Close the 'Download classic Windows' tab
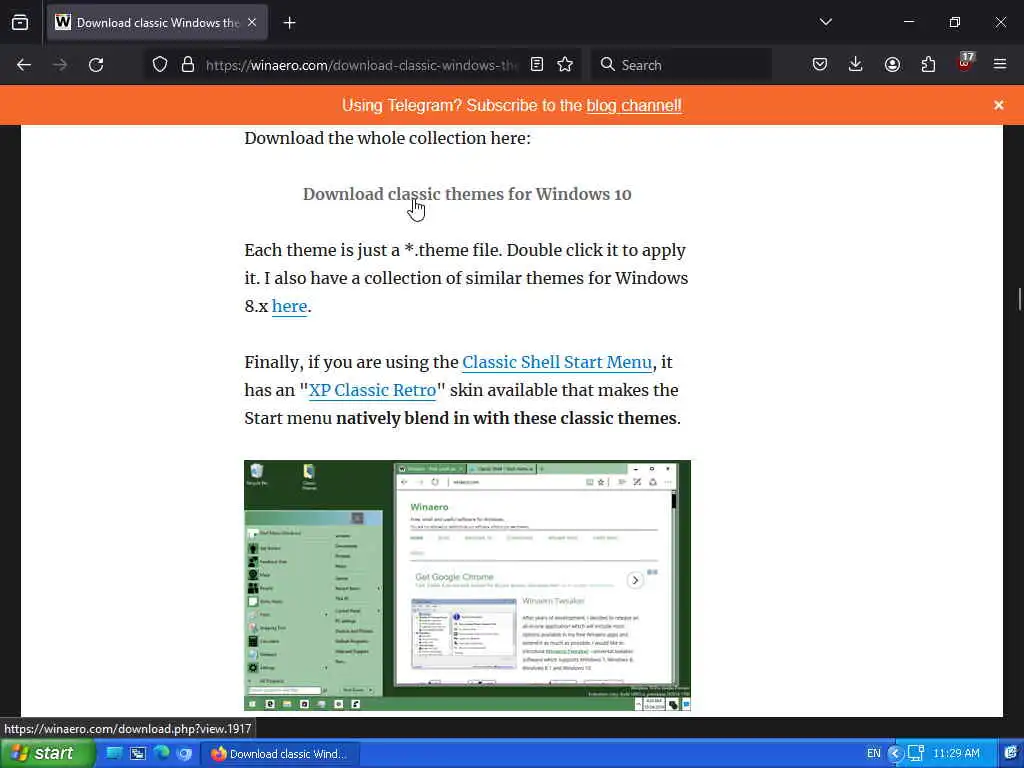1024x768 pixels. pyautogui.click(x=252, y=23)
